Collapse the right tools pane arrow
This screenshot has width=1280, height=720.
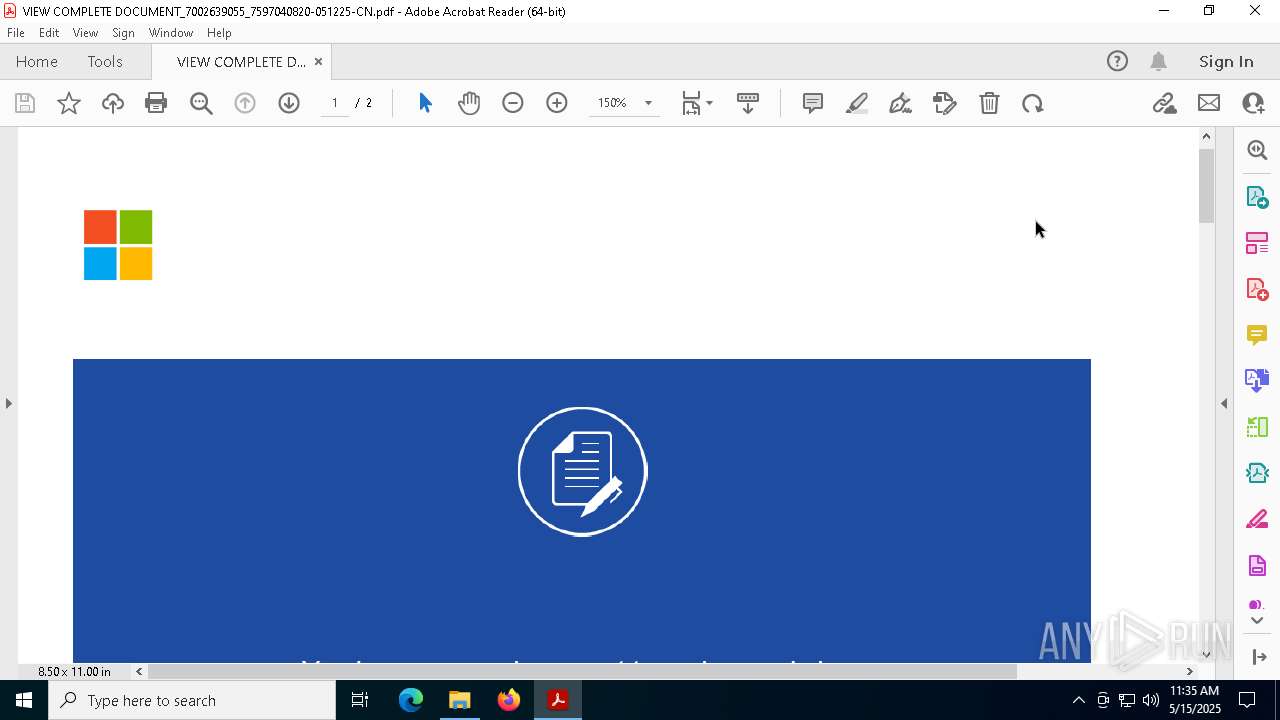1224,403
